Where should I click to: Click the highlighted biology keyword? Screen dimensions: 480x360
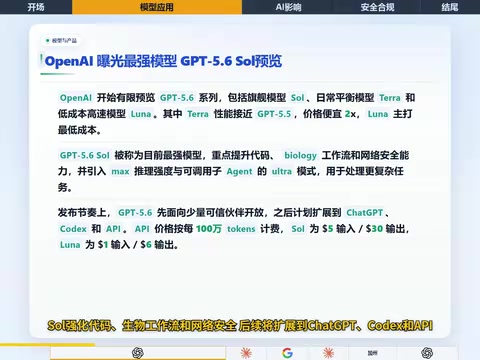tap(300, 155)
